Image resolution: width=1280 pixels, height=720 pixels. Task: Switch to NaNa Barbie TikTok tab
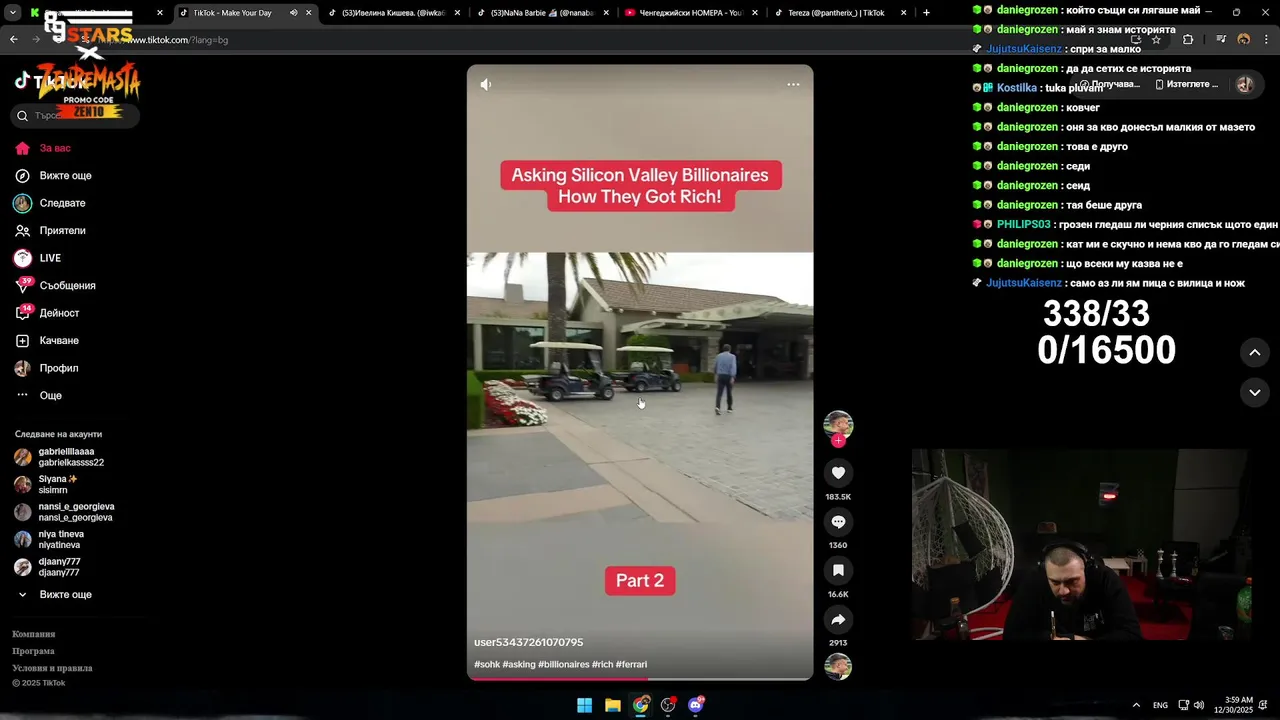click(542, 13)
